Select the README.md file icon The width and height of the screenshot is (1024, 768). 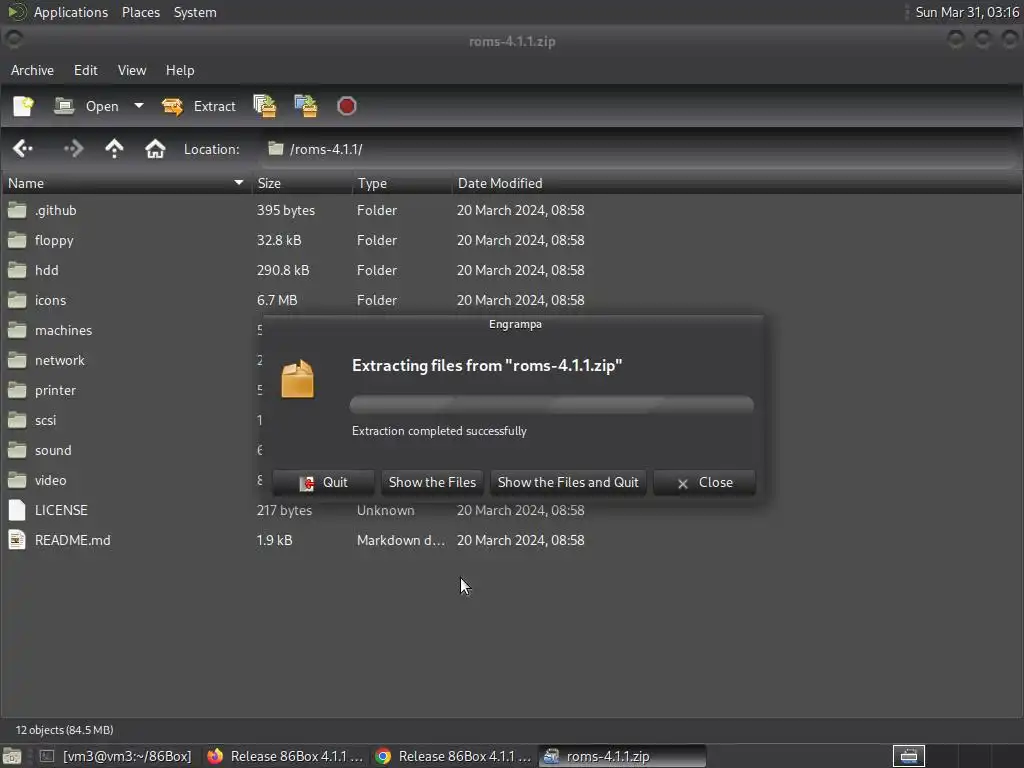point(17,540)
